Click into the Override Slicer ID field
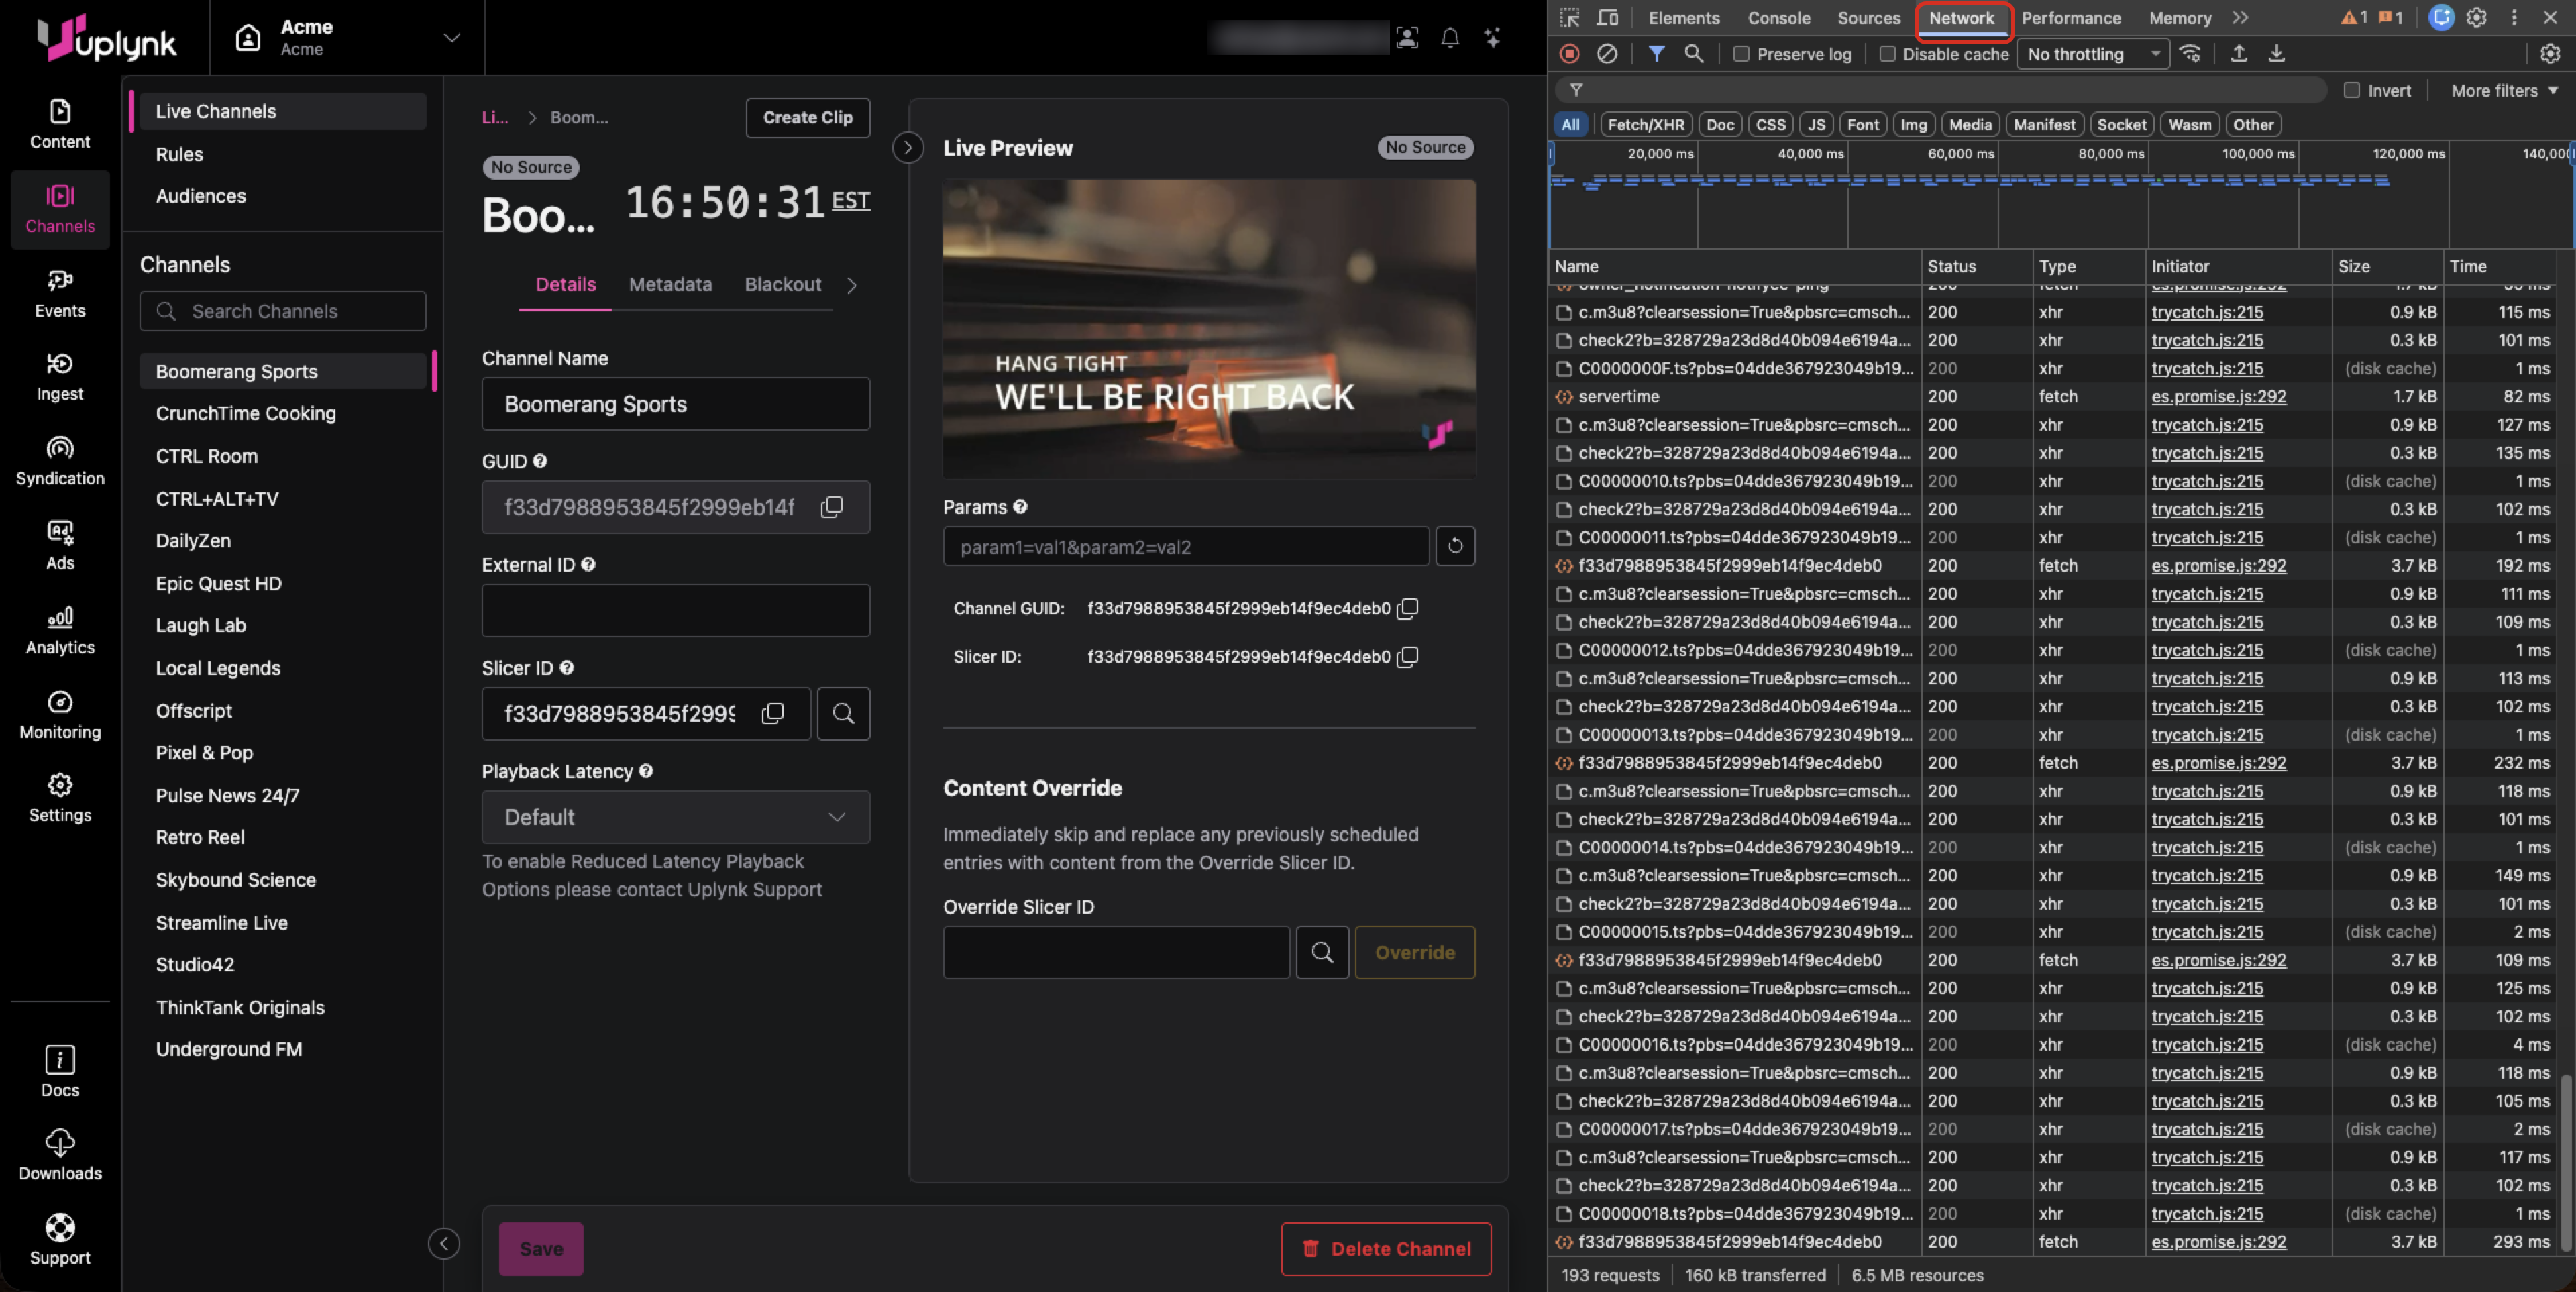The height and width of the screenshot is (1292, 2576). pyautogui.click(x=1116, y=952)
